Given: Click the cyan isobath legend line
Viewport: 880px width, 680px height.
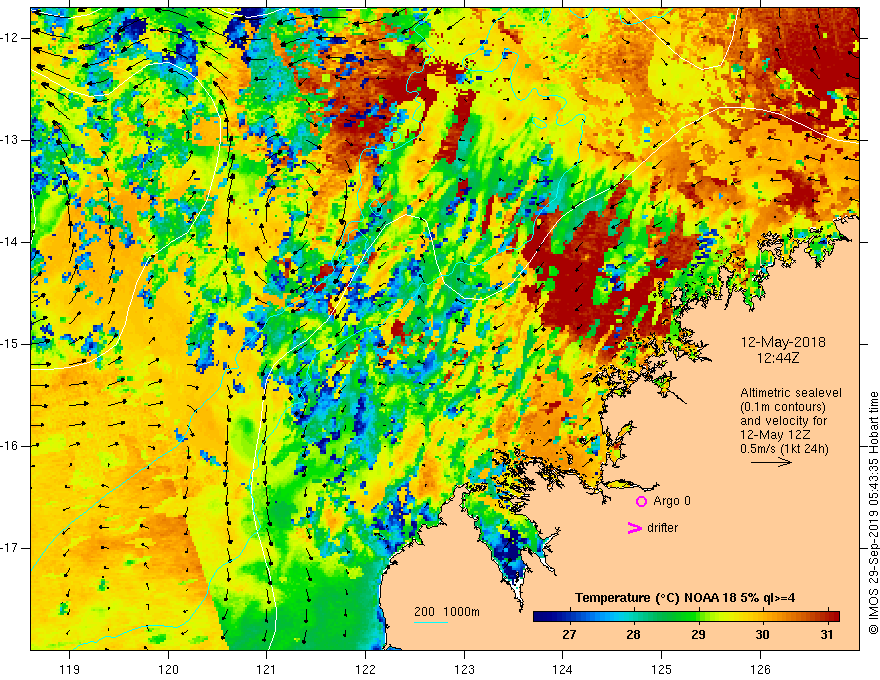Looking at the screenshot, I should [x=430, y=622].
